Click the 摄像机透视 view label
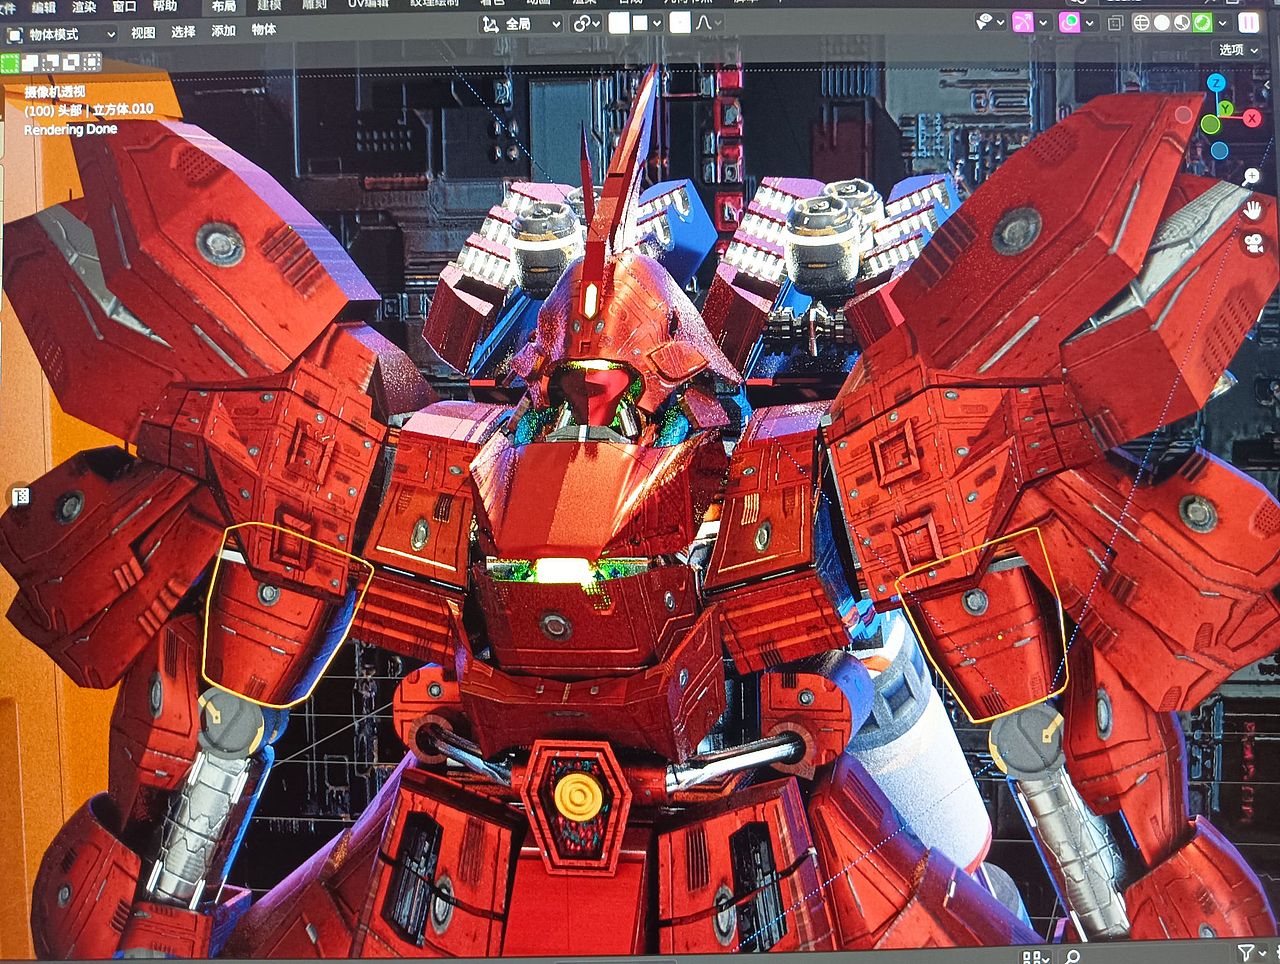This screenshot has width=1280, height=964. pos(55,91)
